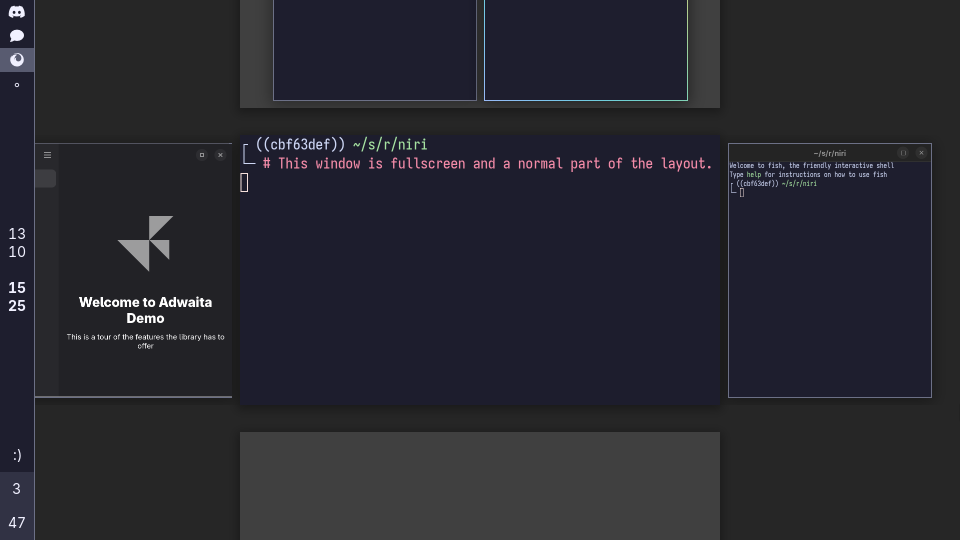Viewport: 960px width, 540px height.
Task: Open the chat bubble workspace icon
Action: tap(17, 36)
